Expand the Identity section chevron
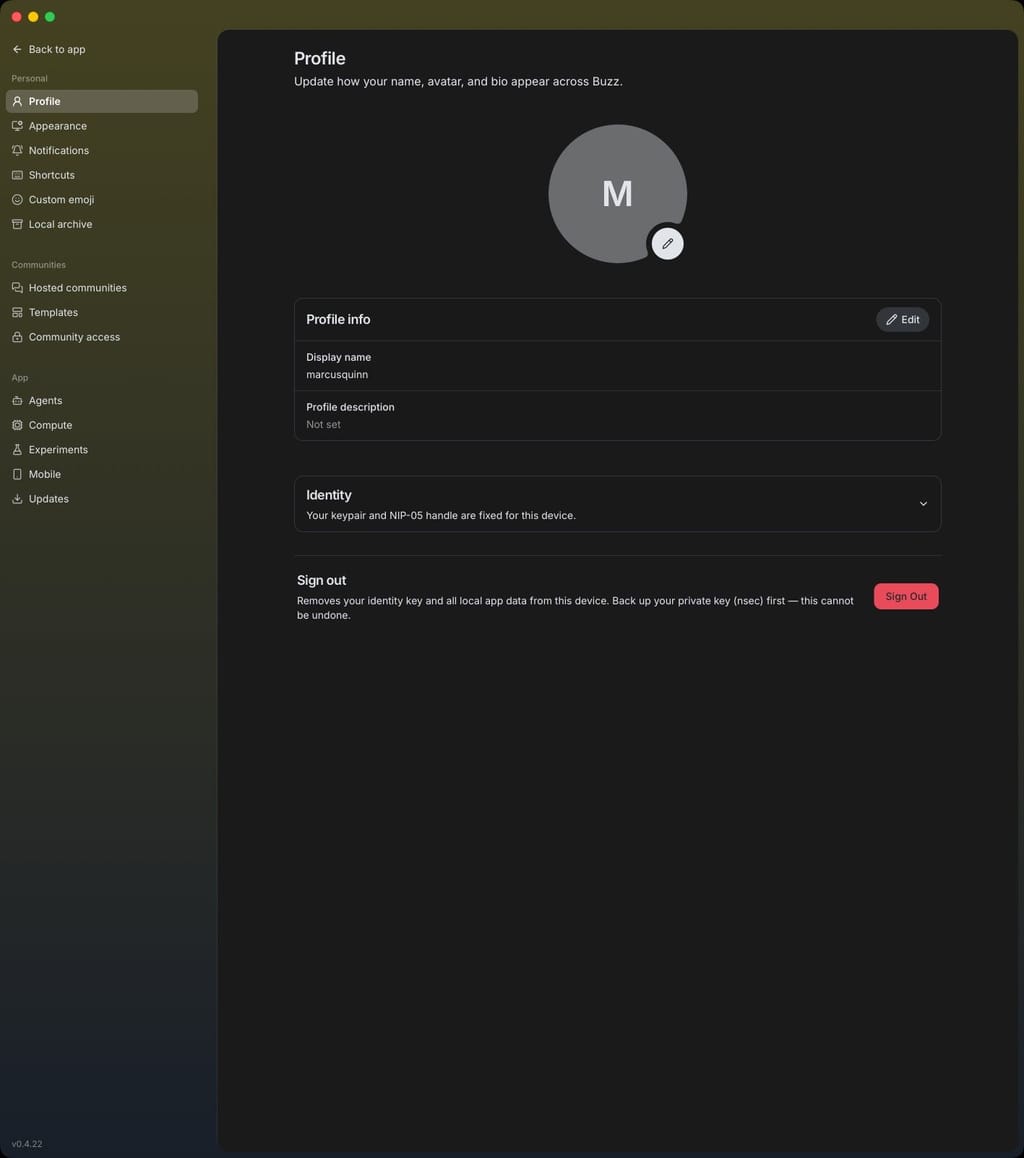Image resolution: width=1024 pixels, height=1158 pixels. [923, 504]
